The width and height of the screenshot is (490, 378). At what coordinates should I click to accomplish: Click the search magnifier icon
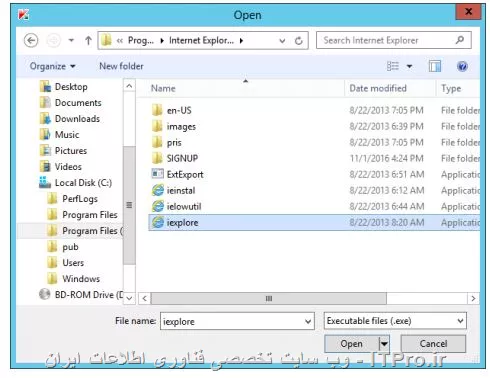460,40
